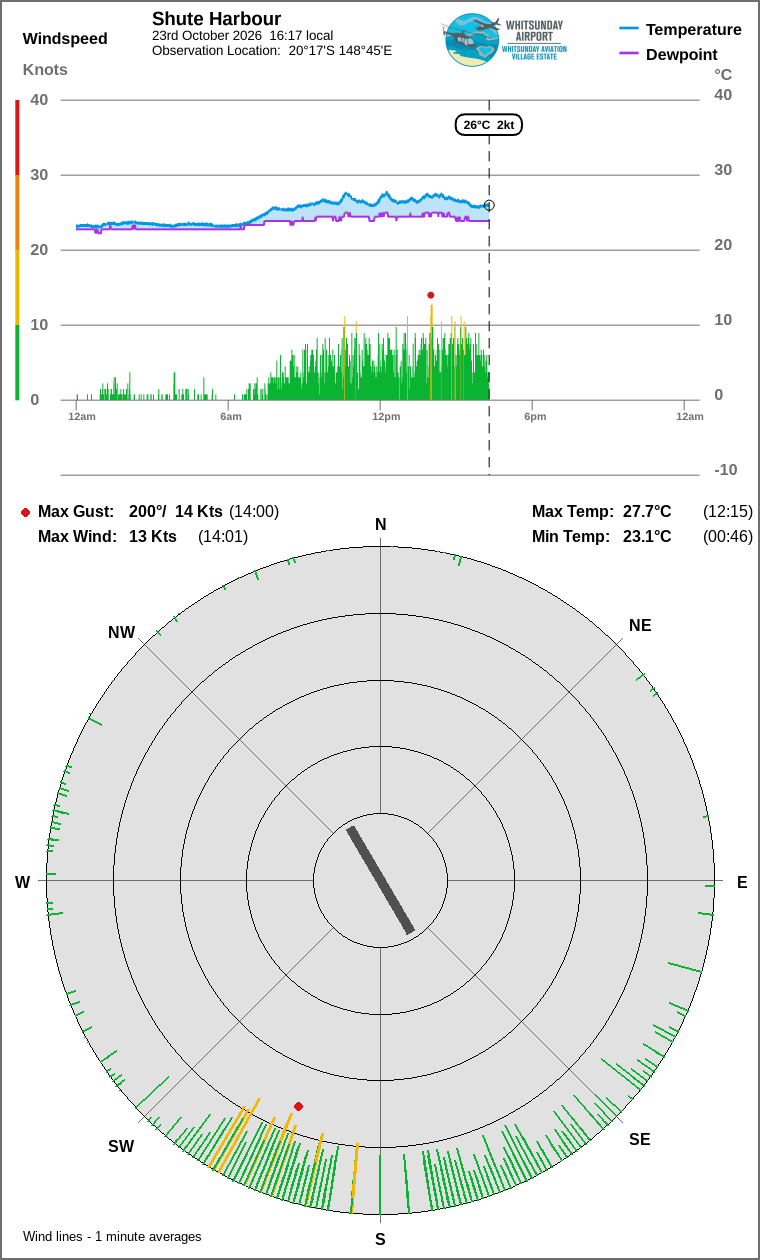Click the E compass label
The height and width of the screenshot is (1260, 760).
click(x=742, y=882)
